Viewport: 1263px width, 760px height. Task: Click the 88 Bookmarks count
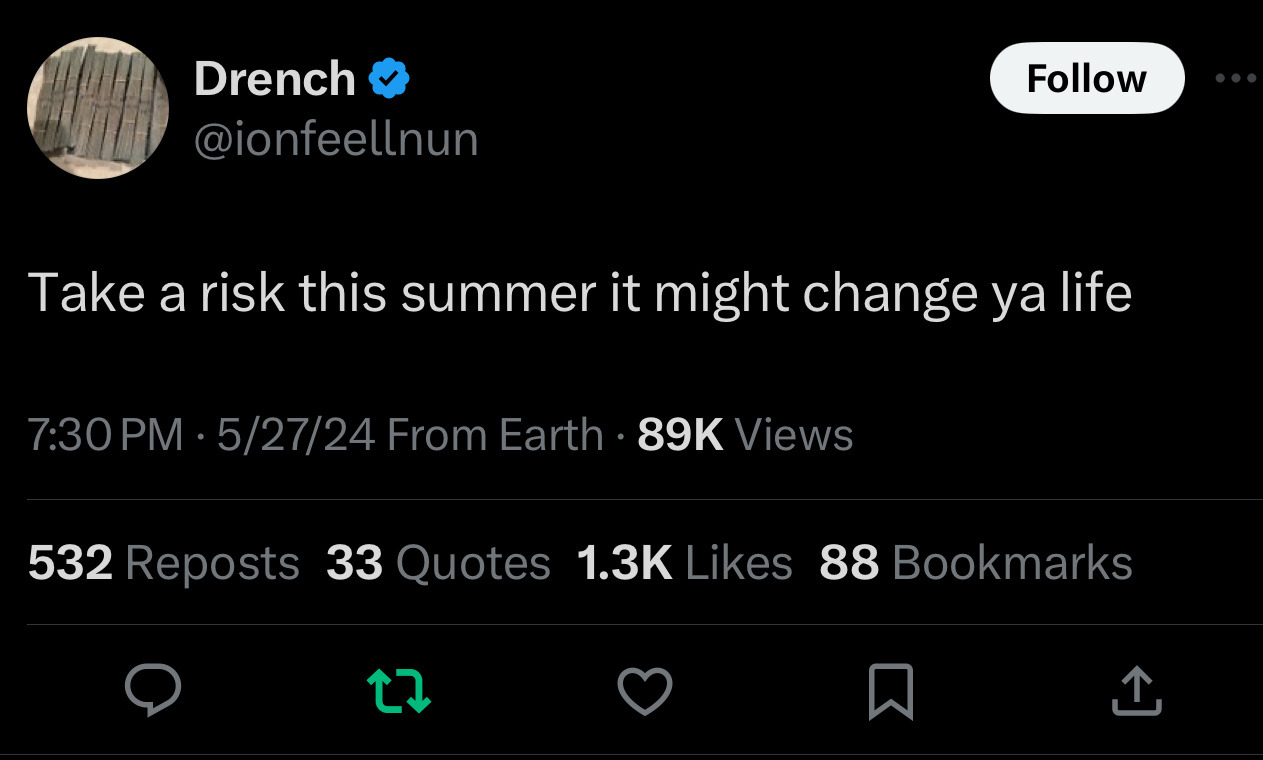click(975, 563)
